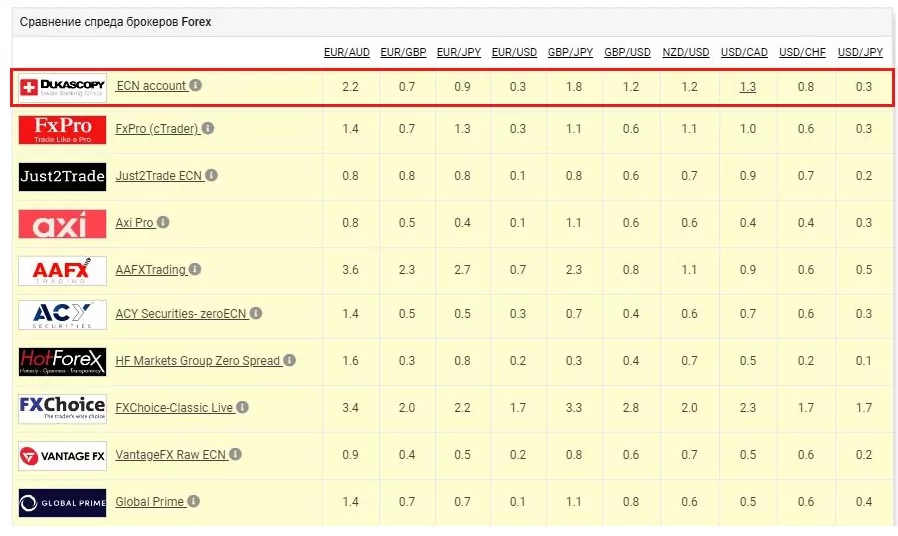Sort by the USD/JPY column header

point(860,52)
